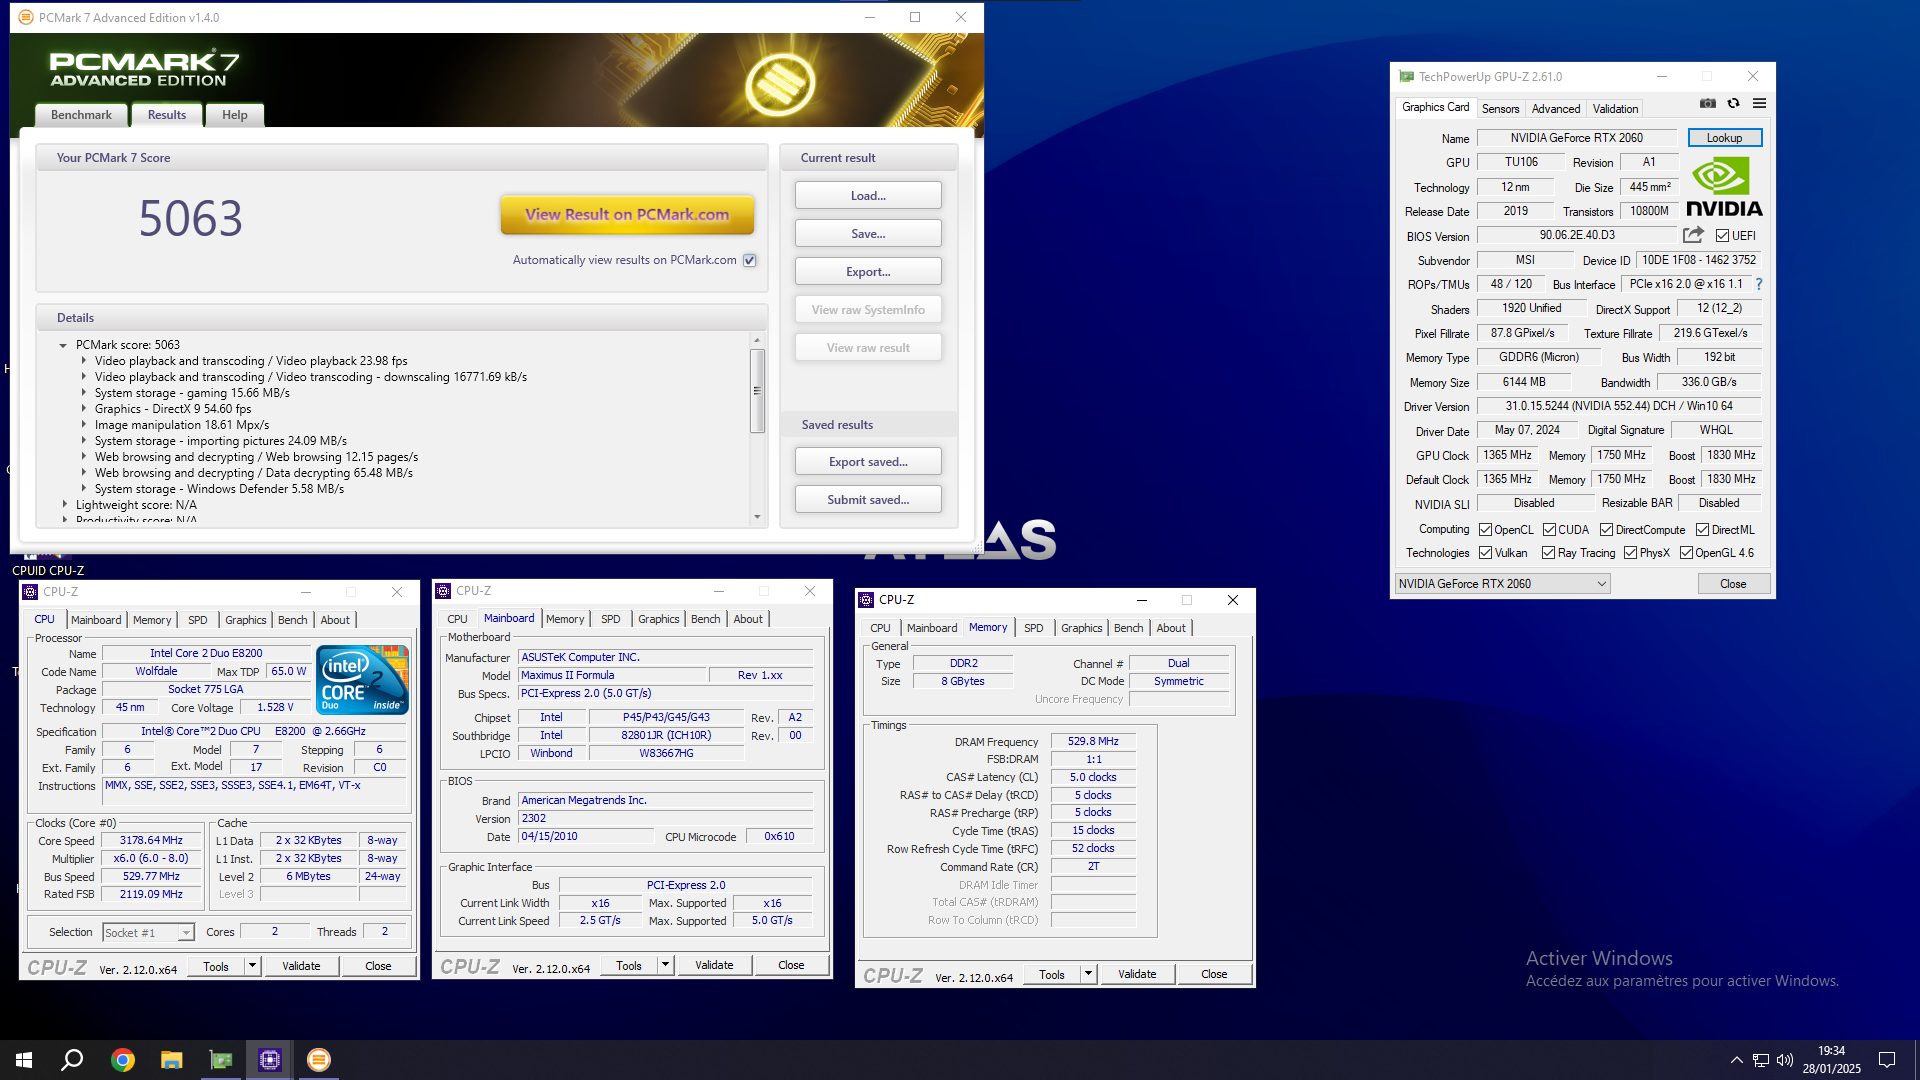The width and height of the screenshot is (1920, 1080).
Task: Open the Validation tab in GPU-Z
Action: pos(1615,109)
